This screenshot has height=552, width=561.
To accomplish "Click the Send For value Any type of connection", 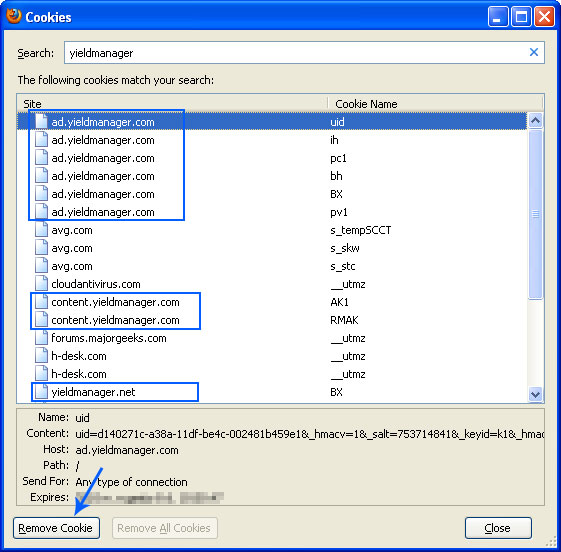I will click(x=131, y=482).
